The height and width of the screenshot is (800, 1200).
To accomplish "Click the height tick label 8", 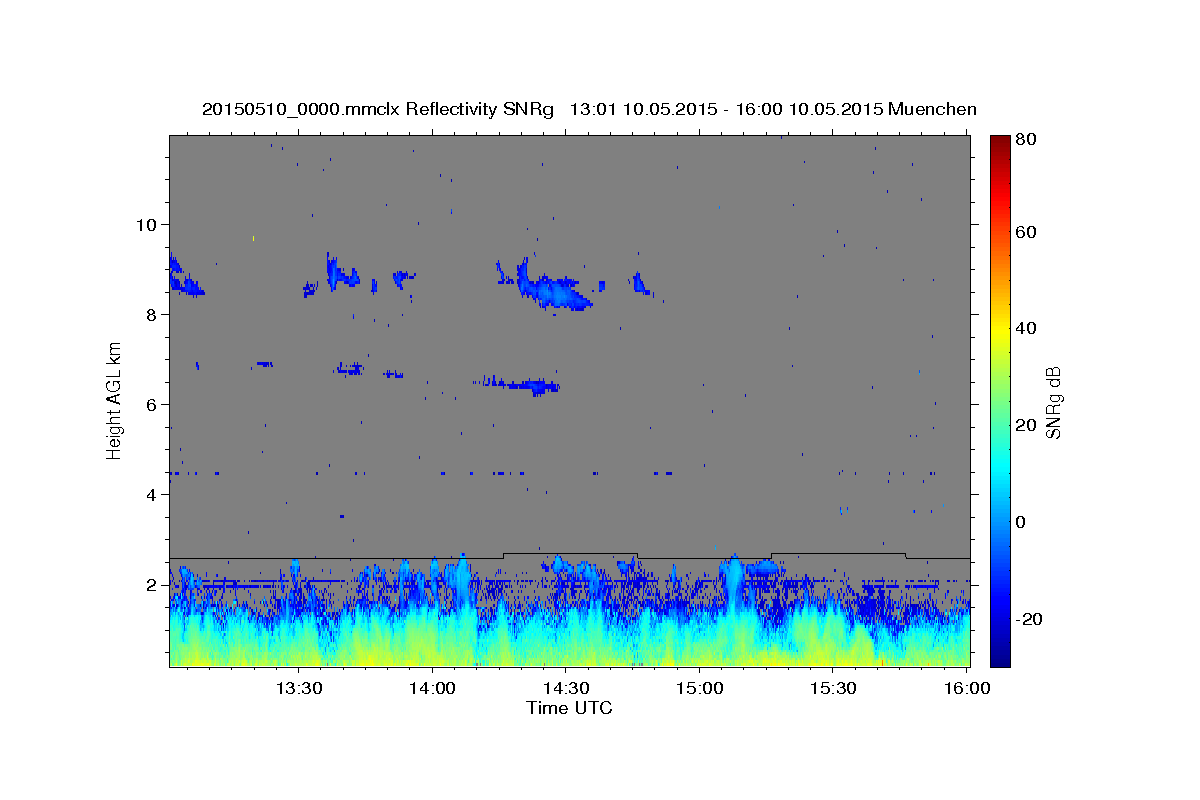I will (149, 314).
